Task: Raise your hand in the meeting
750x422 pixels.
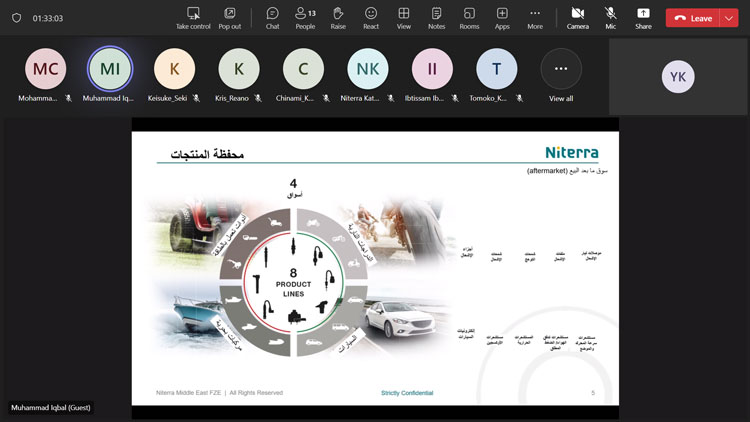Action: 338,17
